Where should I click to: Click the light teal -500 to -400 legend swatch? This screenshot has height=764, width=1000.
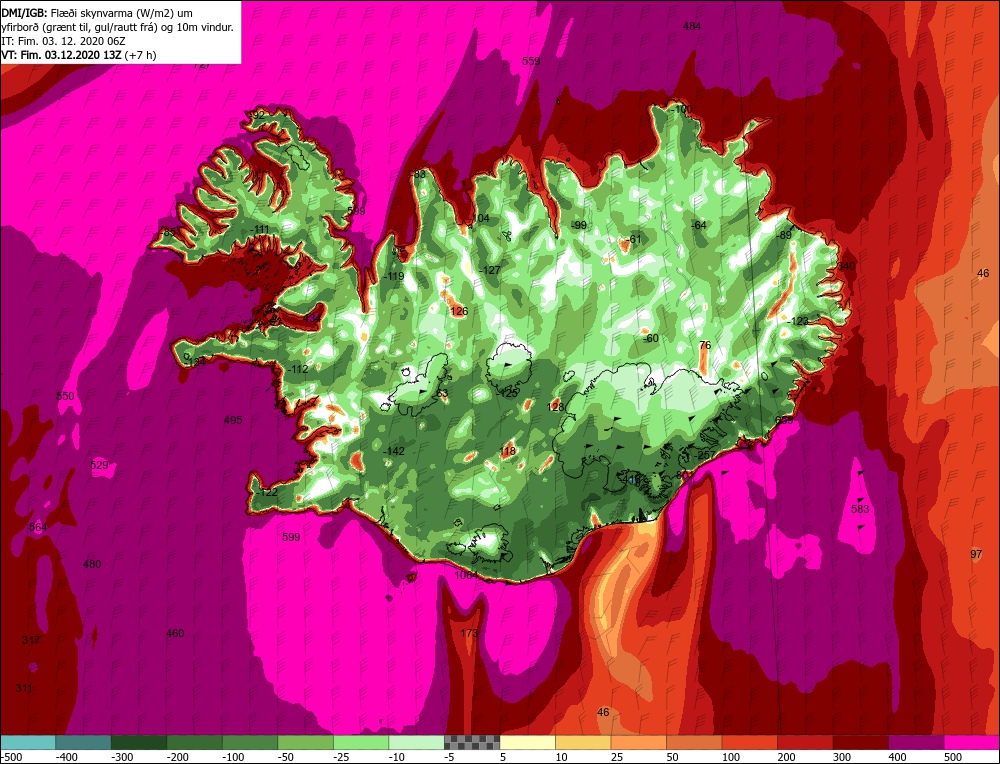pyautogui.click(x=27, y=742)
